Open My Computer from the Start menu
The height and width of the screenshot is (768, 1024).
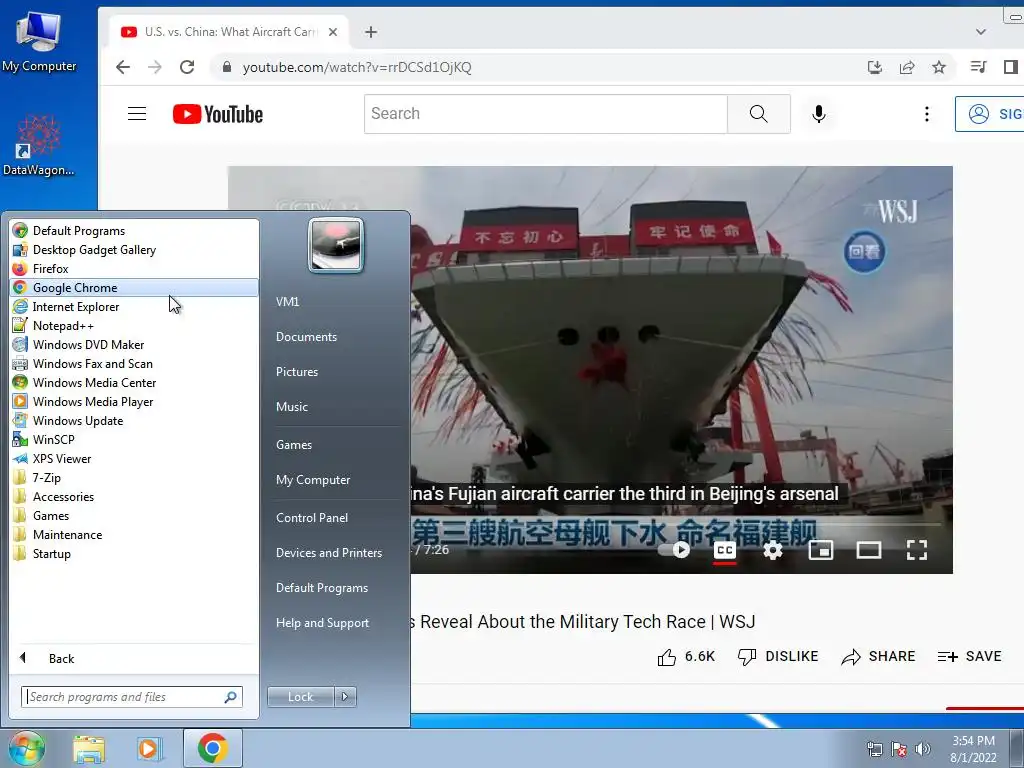(x=313, y=480)
